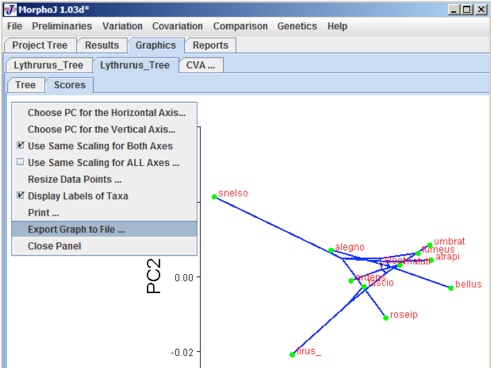Click the -0.02 axis tick value
Image resolution: width=491 pixels, height=368 pixels.
coord(182,352)
